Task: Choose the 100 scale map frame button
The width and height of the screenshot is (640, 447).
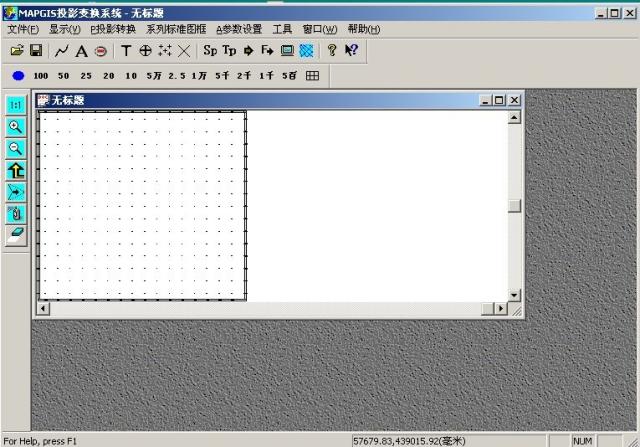Action: click(40, 76)
